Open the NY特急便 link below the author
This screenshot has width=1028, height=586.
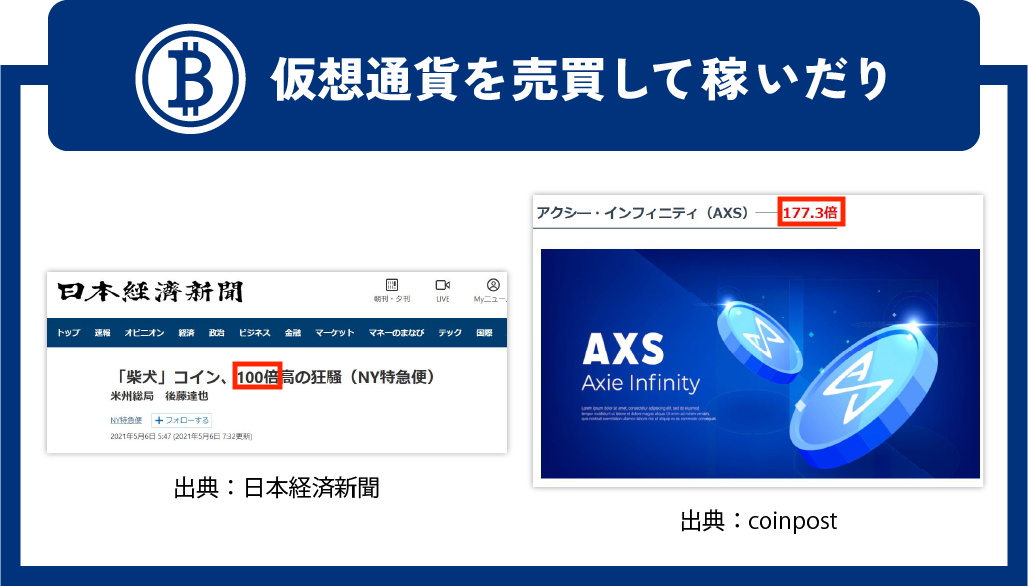[x=126, y=420]
